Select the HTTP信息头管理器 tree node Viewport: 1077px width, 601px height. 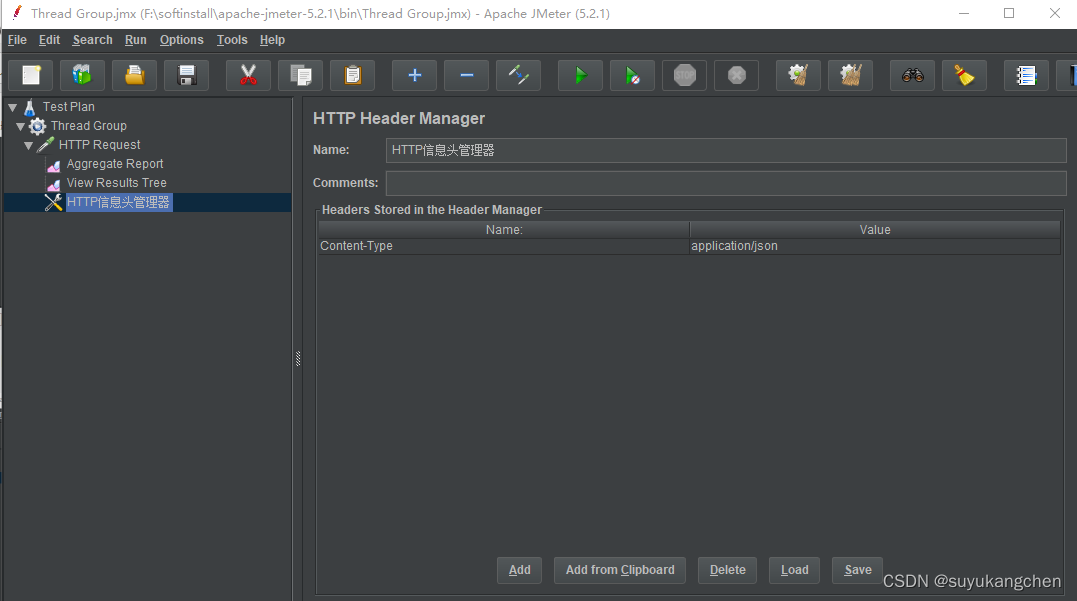tap(118, 202)
